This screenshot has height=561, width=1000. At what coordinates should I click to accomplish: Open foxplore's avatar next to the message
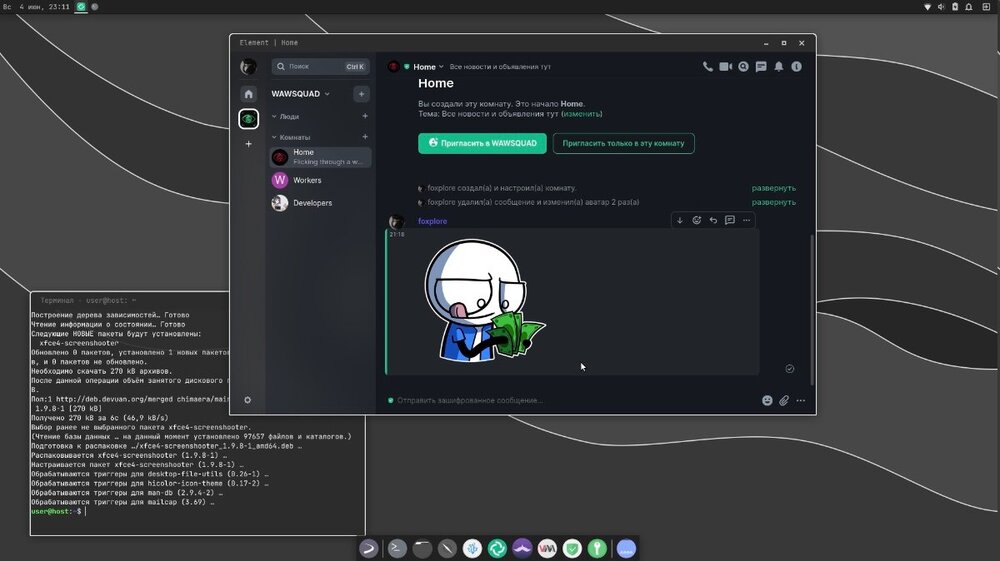click(x=397, y=221)
